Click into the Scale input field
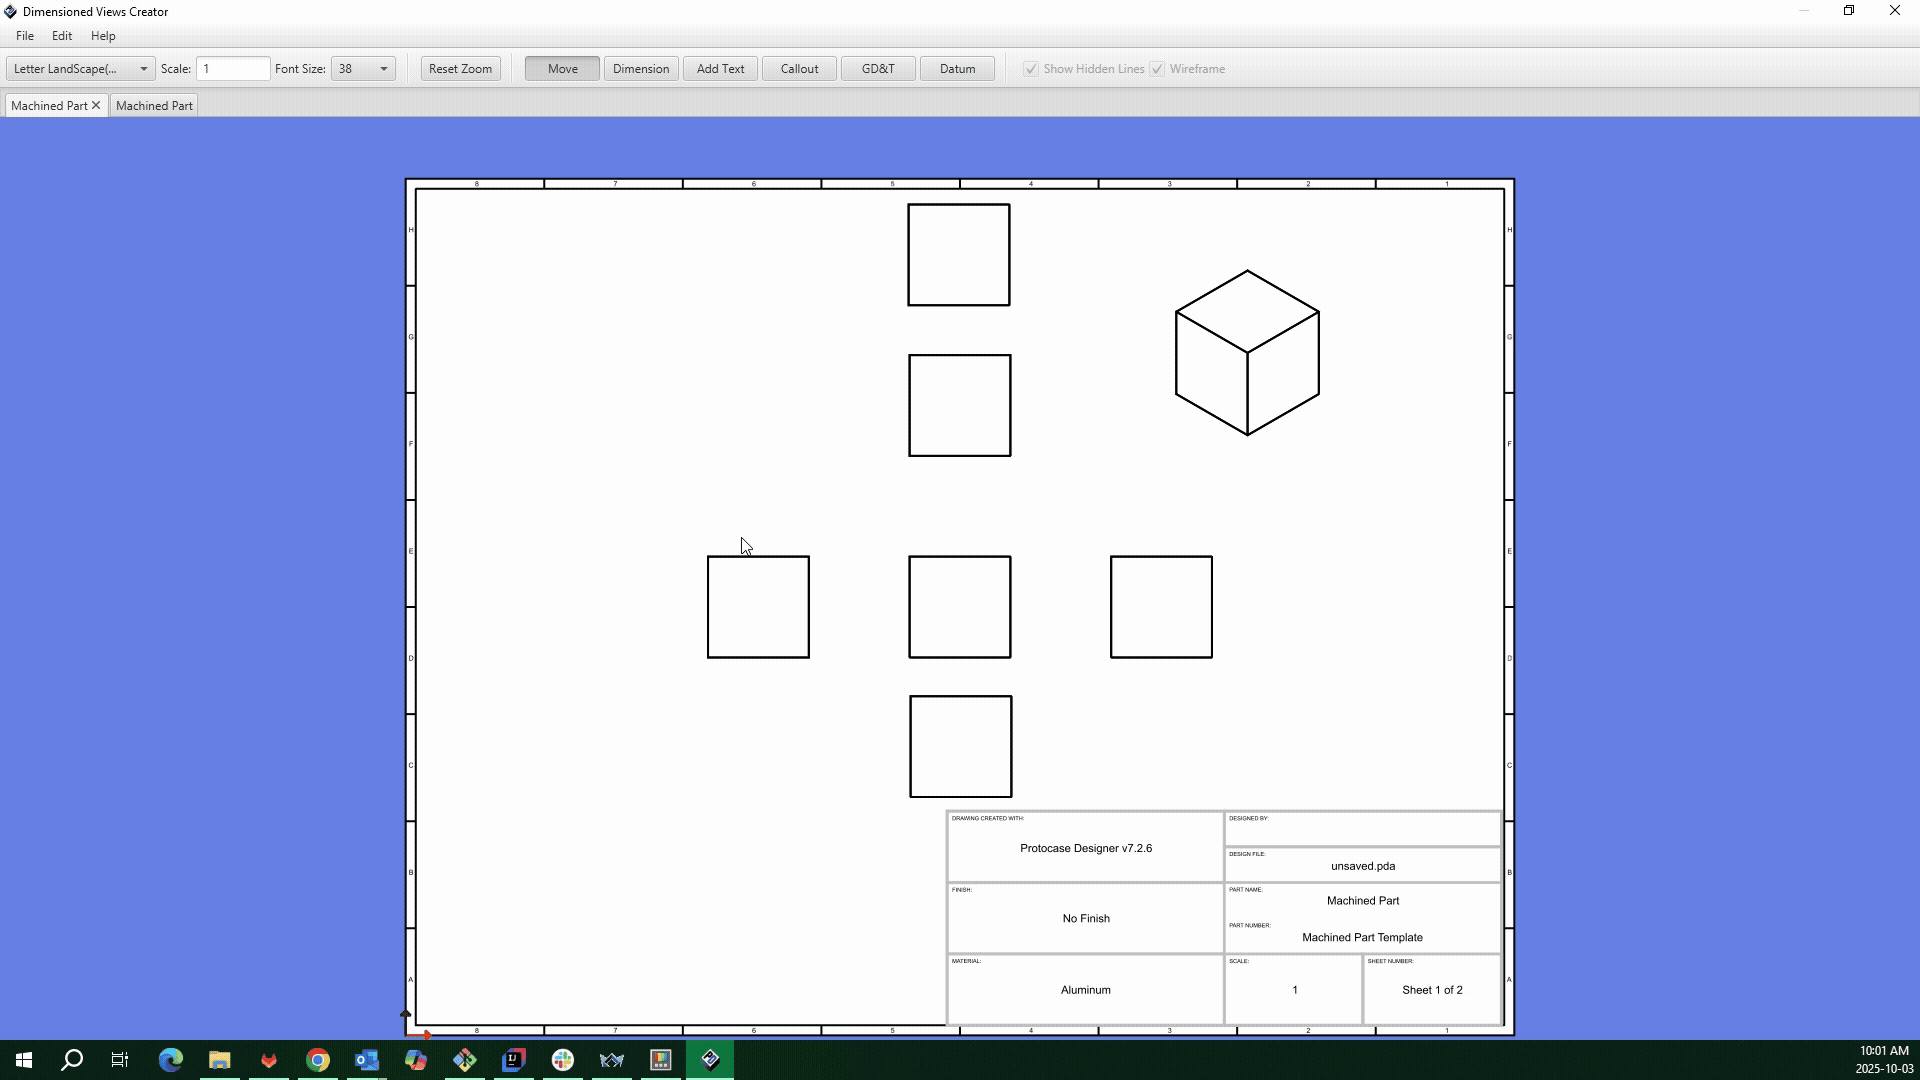Screen dimensions: 1920x1080 tap(233, 69)
